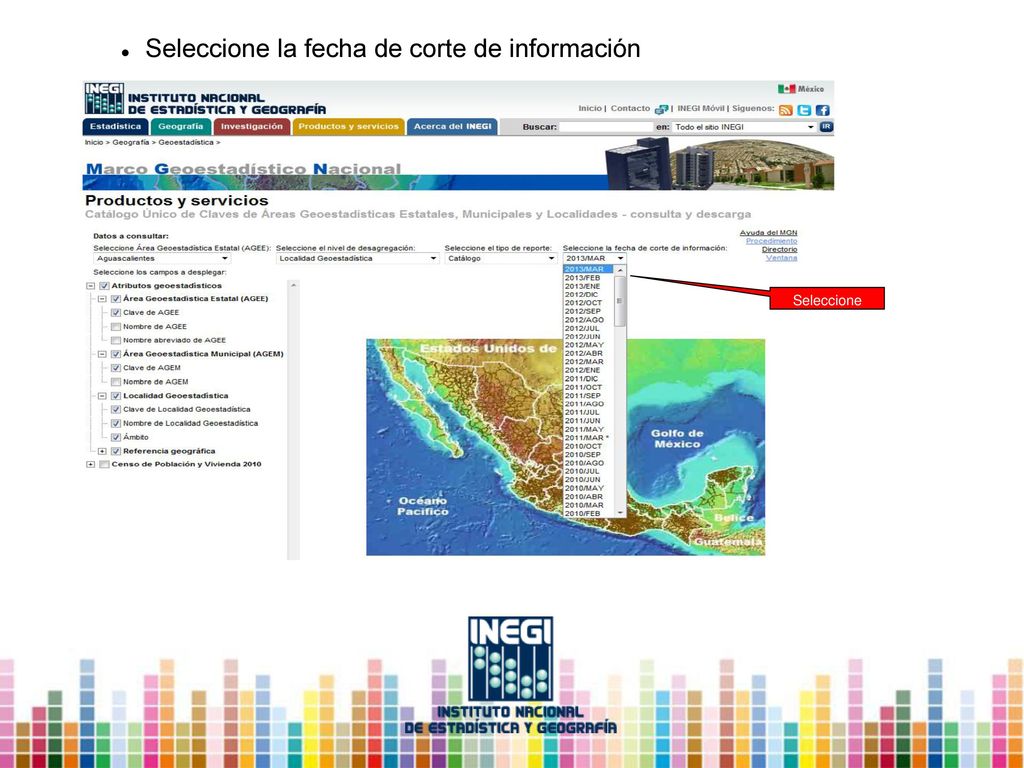Check Nombre abreviado de AGEE checkbox
1024x768 pixels.
click(x=116, y=340)
